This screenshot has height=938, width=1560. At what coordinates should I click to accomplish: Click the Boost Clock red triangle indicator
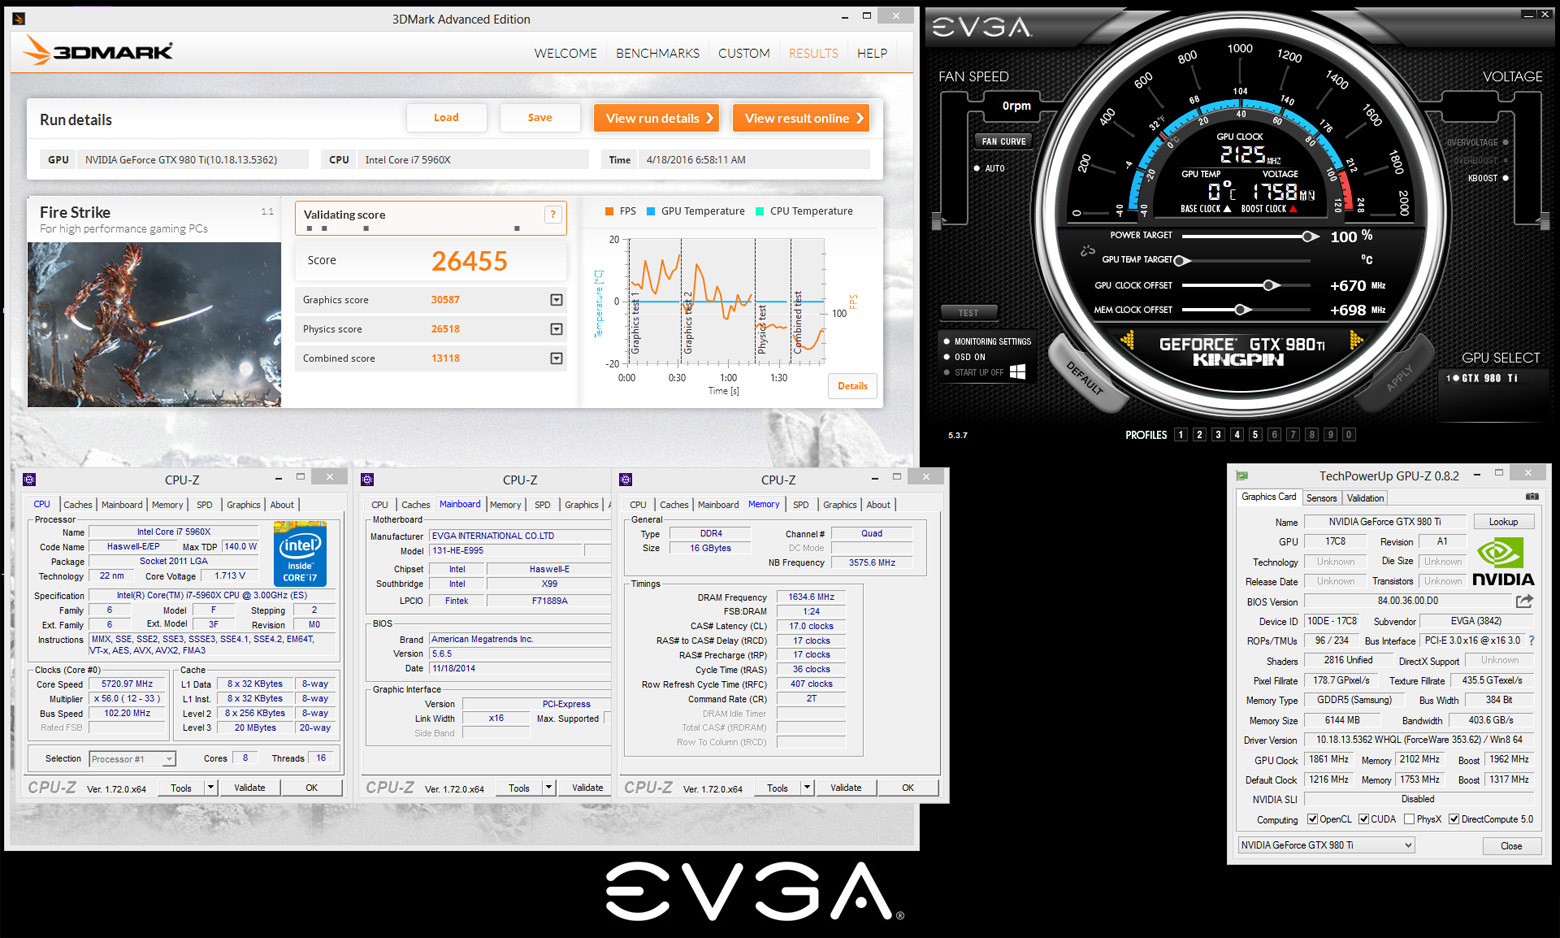pos(1293,209)
